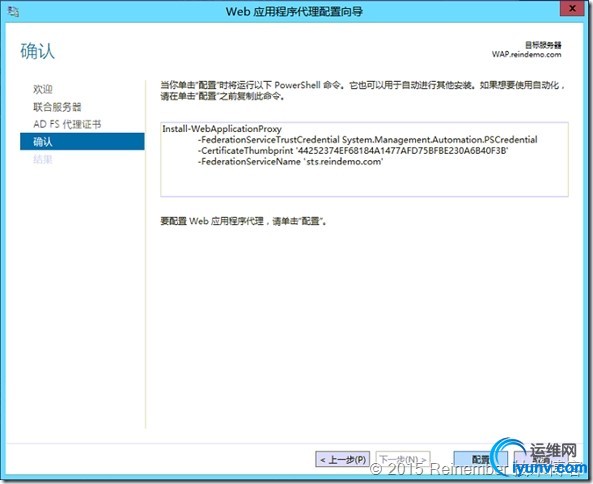Click the Install-WebApplicationProxy command line
The image size is (593, 484).
(222, 129)
